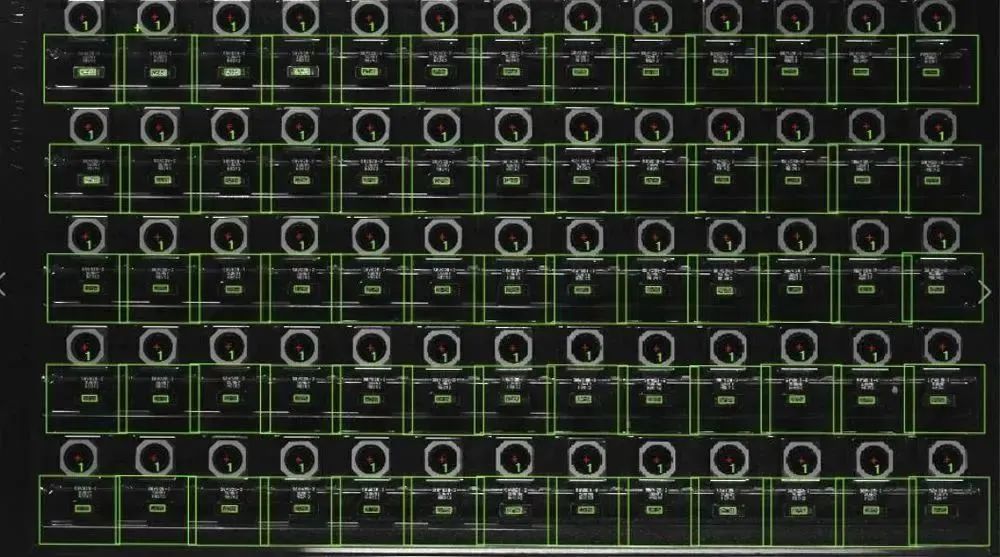Select the last green inspection box in third row
The height and width of the screenshot is (557, 1000).
click(942, 288)
